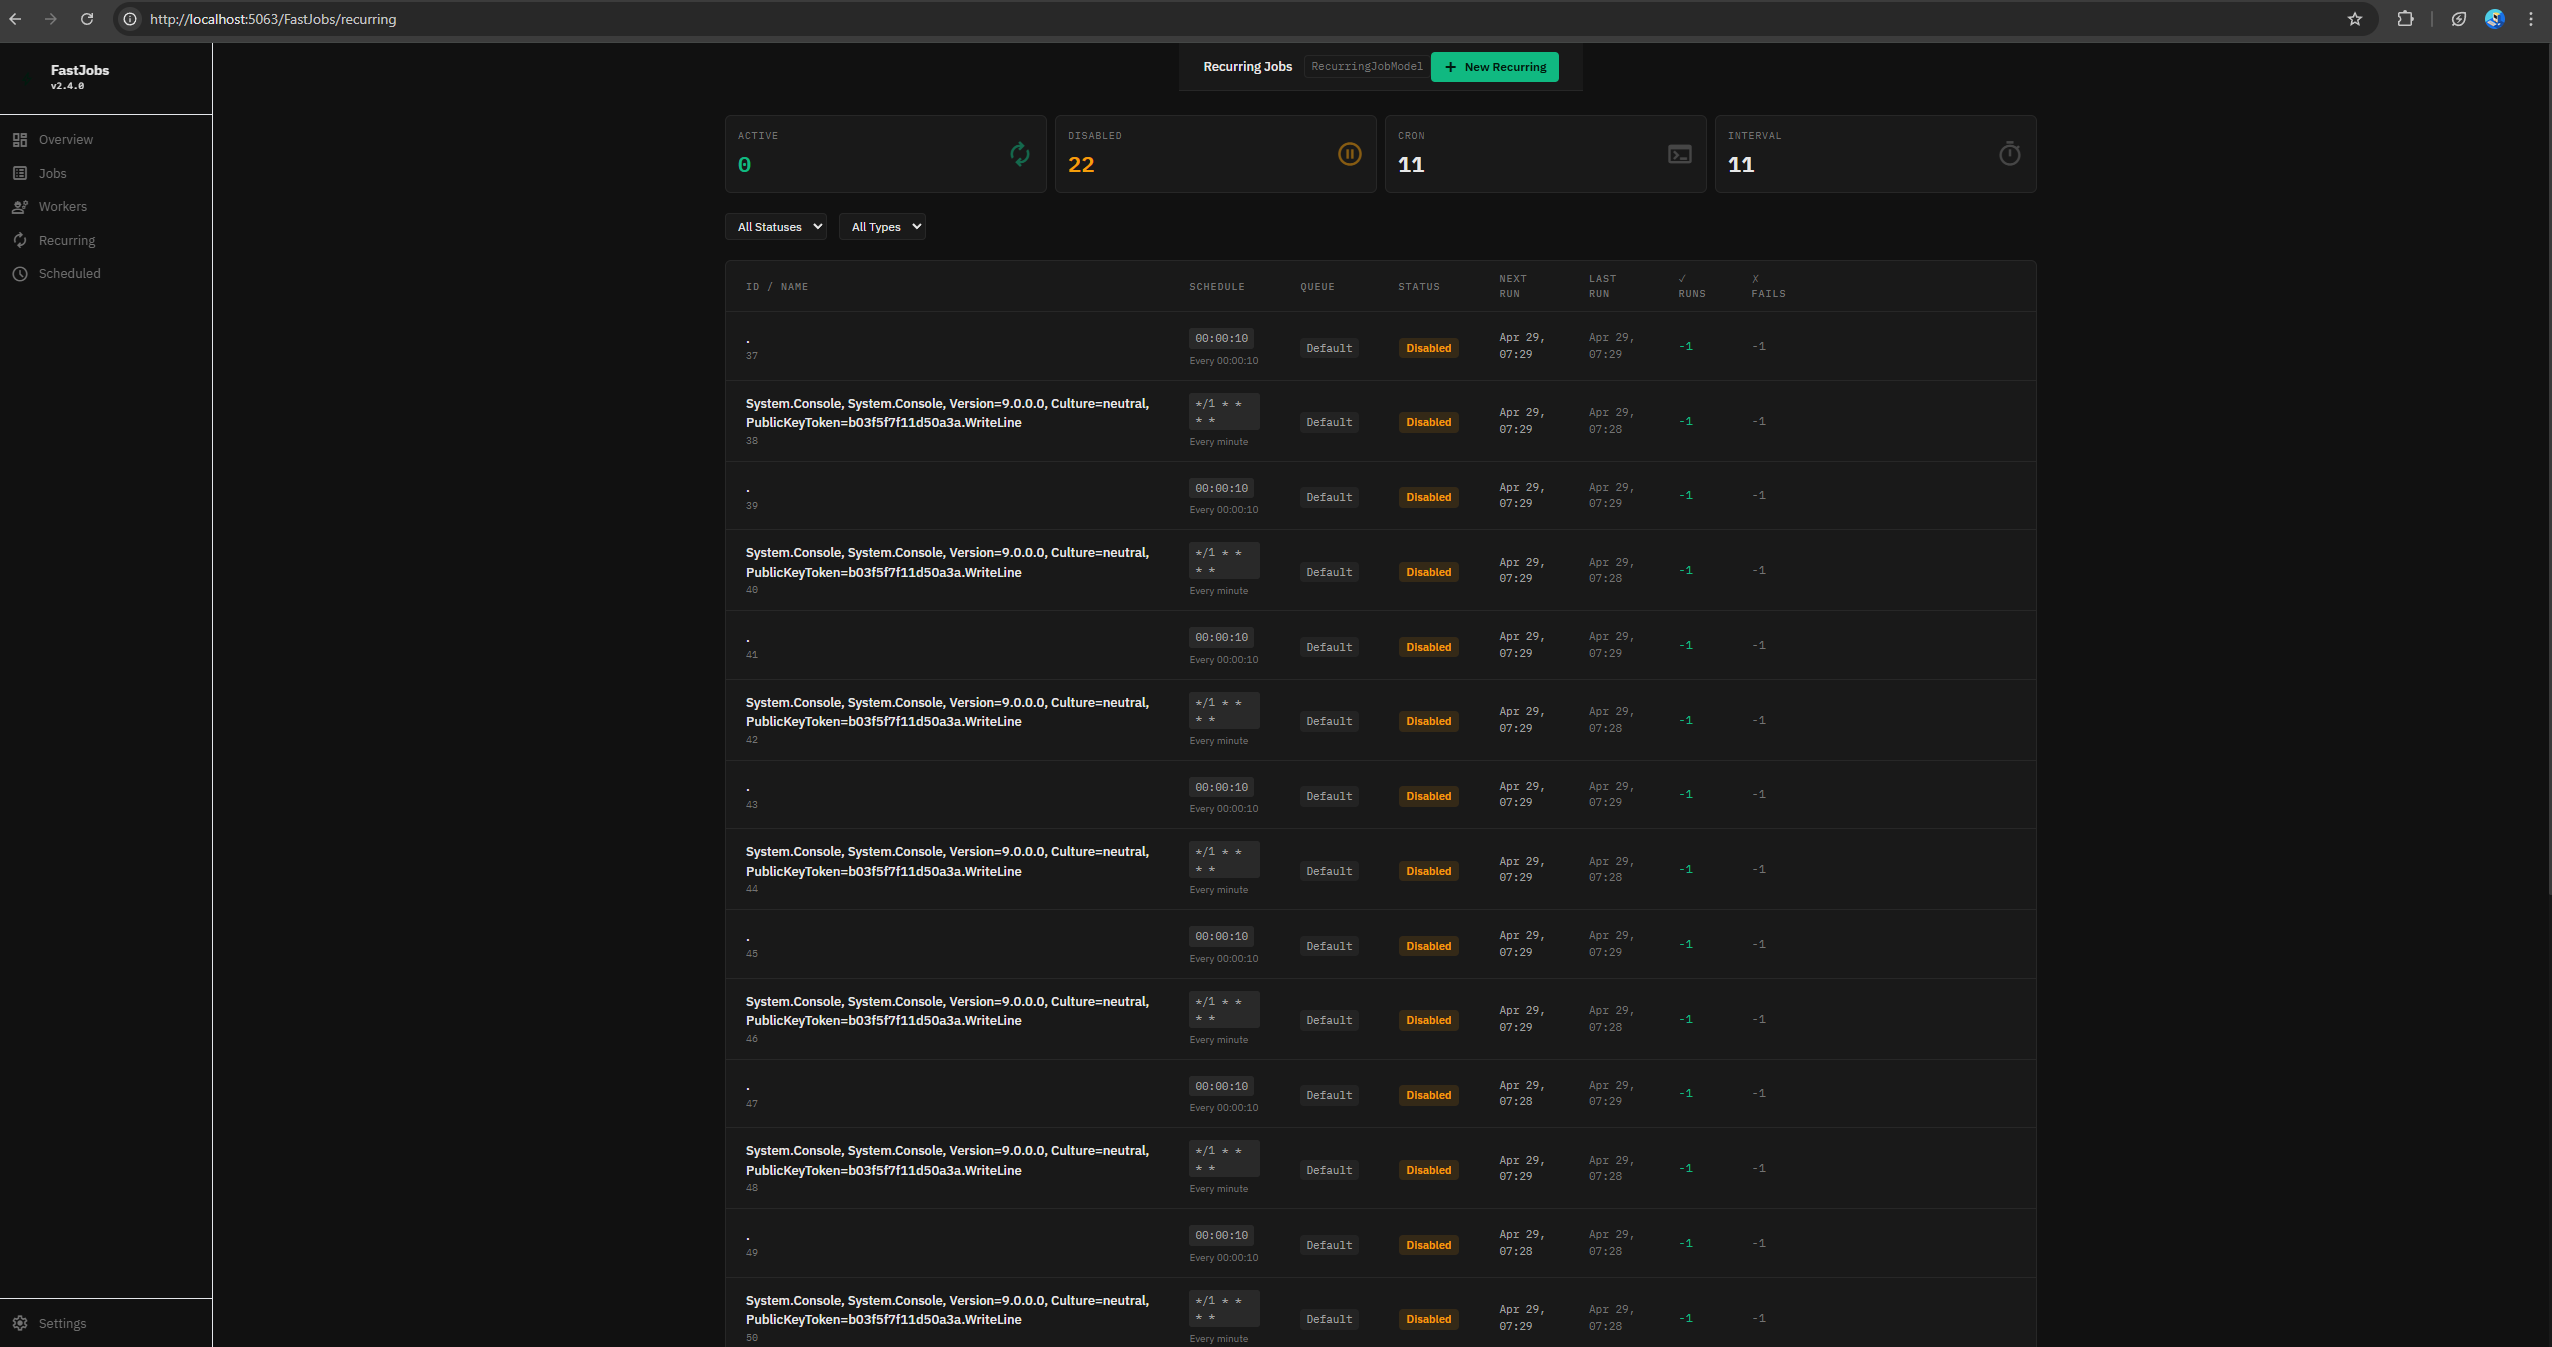Go to Jobs in the sidebar

(53, 174)
